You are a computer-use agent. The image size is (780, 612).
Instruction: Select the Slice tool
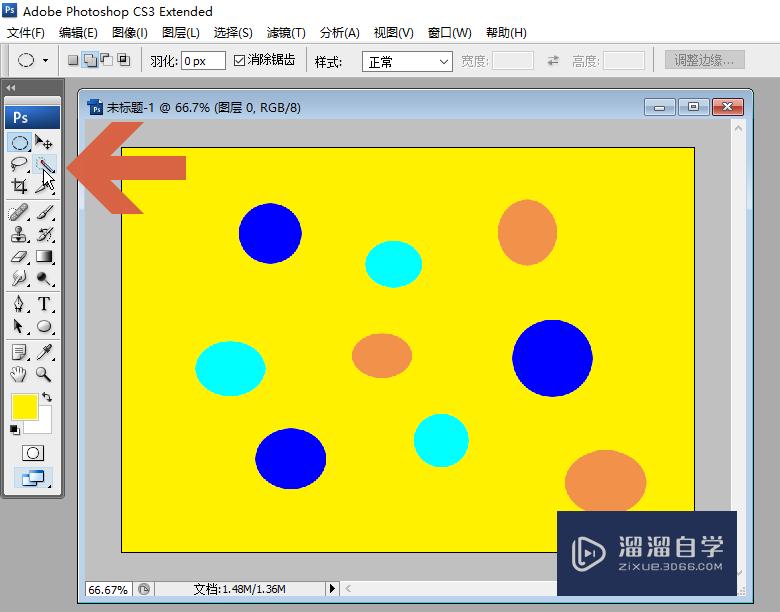[44, 187]
